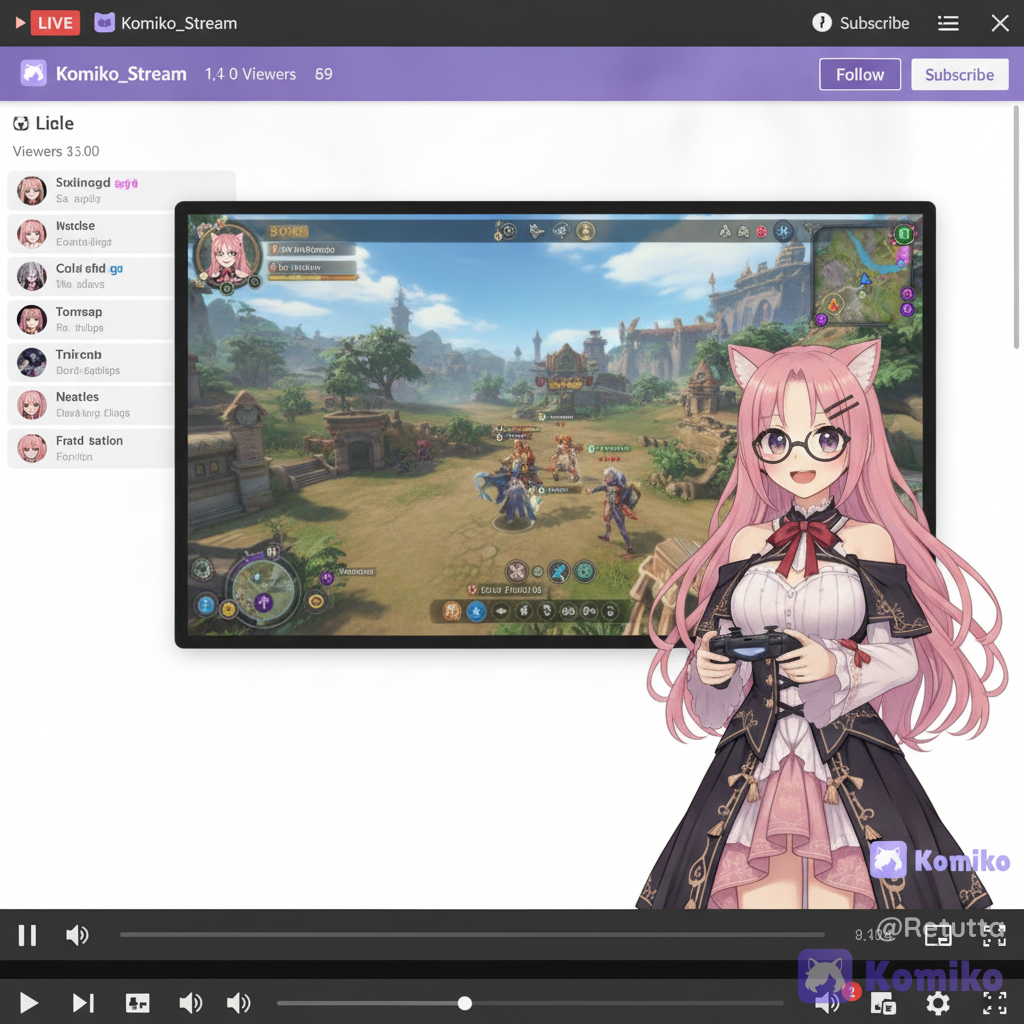Click the stream progress bar beside the pause controls
This screenshot has width=1024, height=1024.
(x=472, y=935)
